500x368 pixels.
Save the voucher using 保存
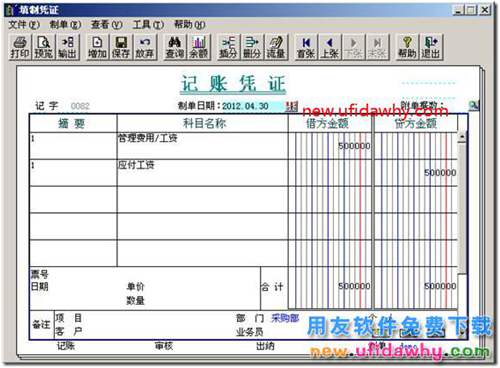(x=121, y=47)
